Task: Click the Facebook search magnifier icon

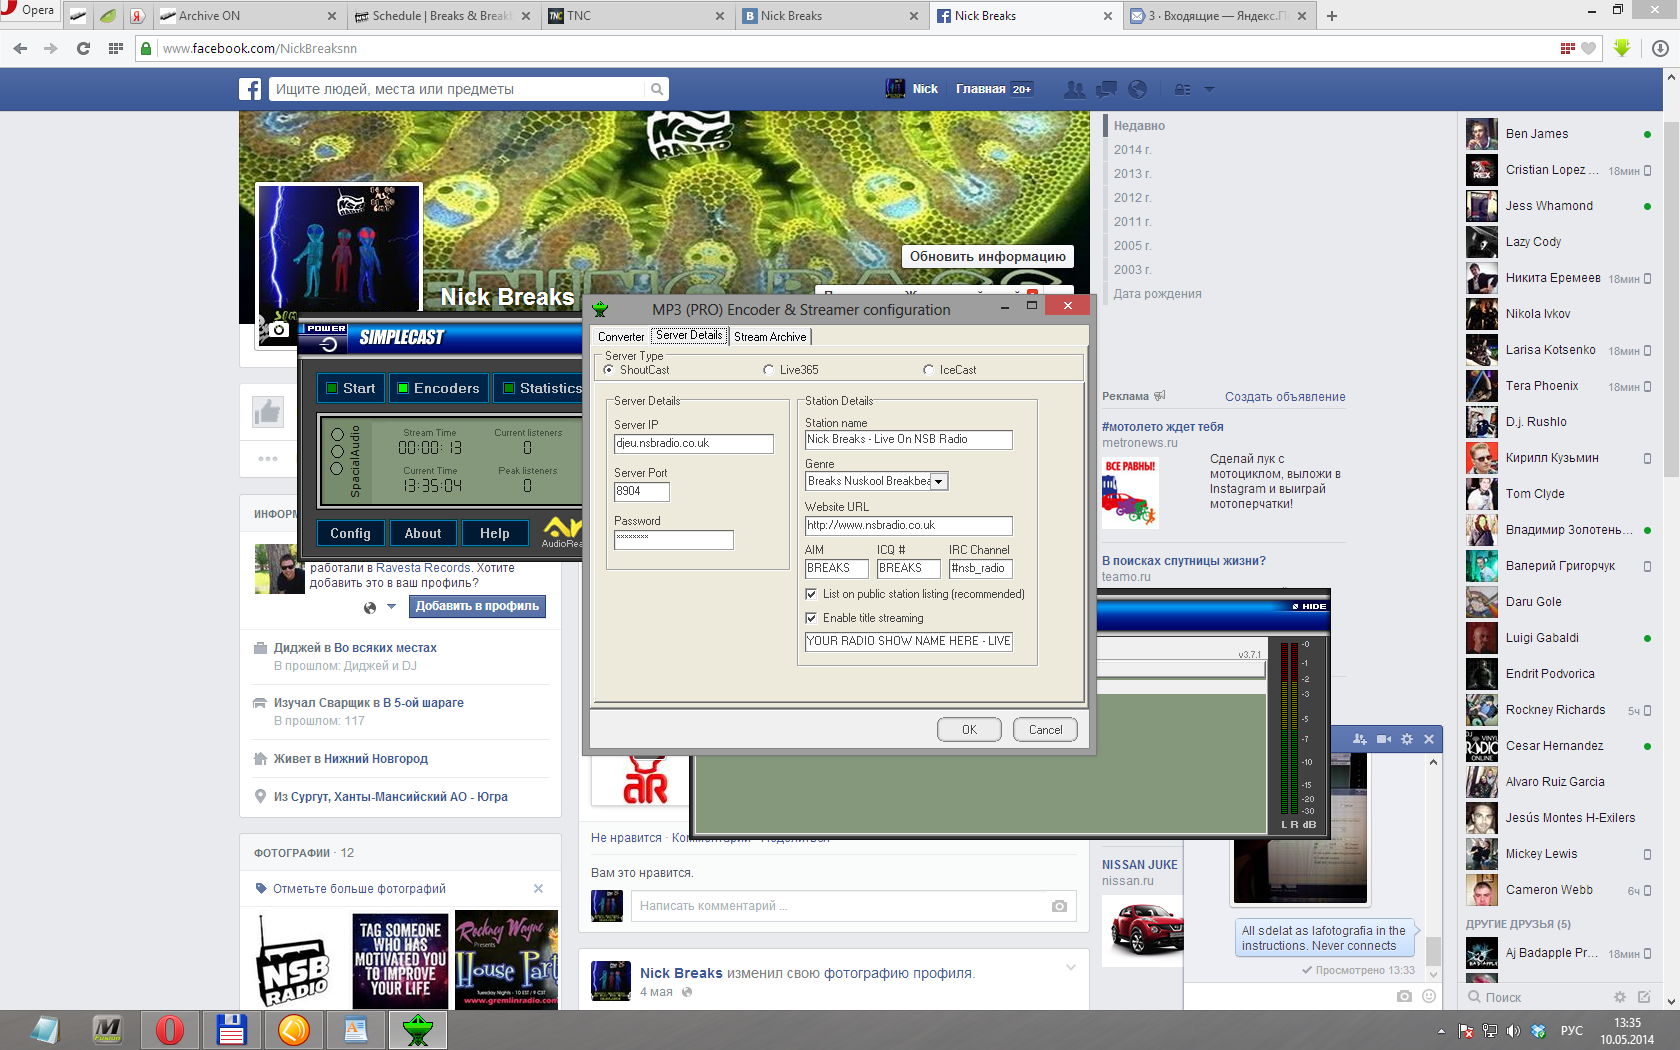Action: pos(657,89)
